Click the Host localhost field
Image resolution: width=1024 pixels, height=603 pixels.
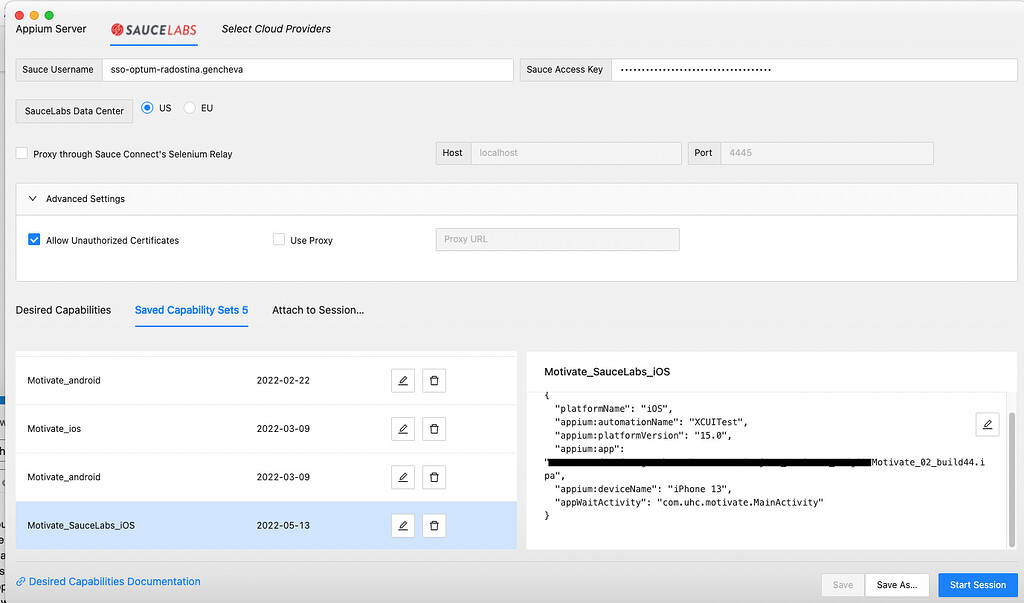coord(575,153)
